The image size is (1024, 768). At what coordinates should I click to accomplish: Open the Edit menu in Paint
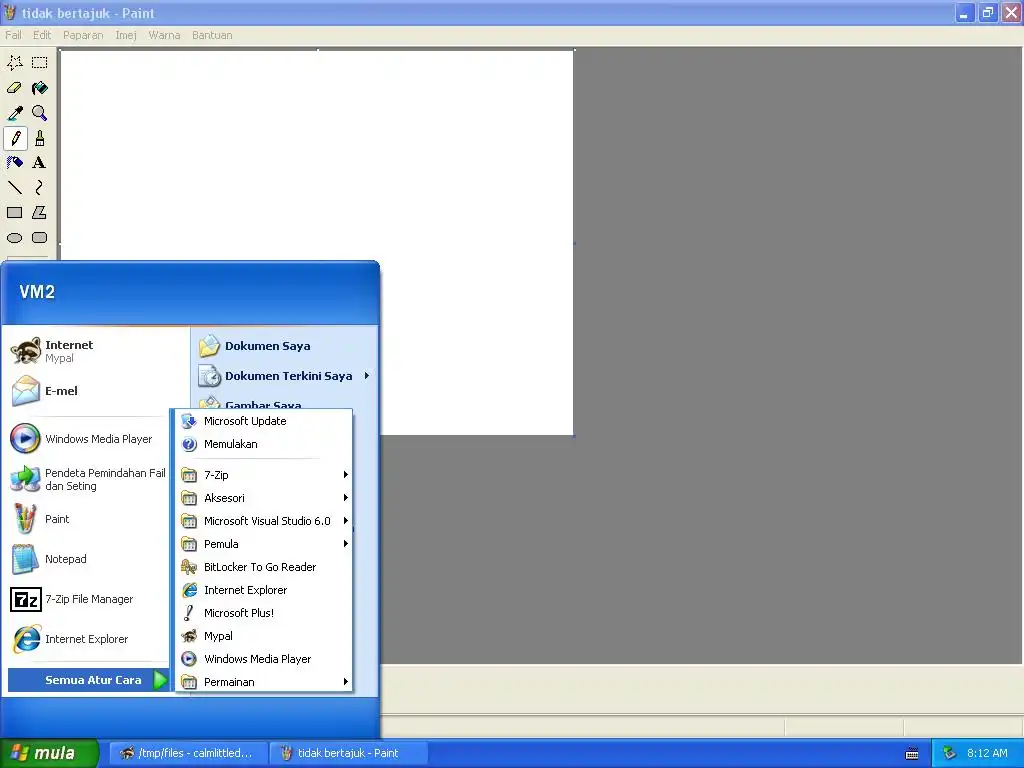click(x=42, y=35)
